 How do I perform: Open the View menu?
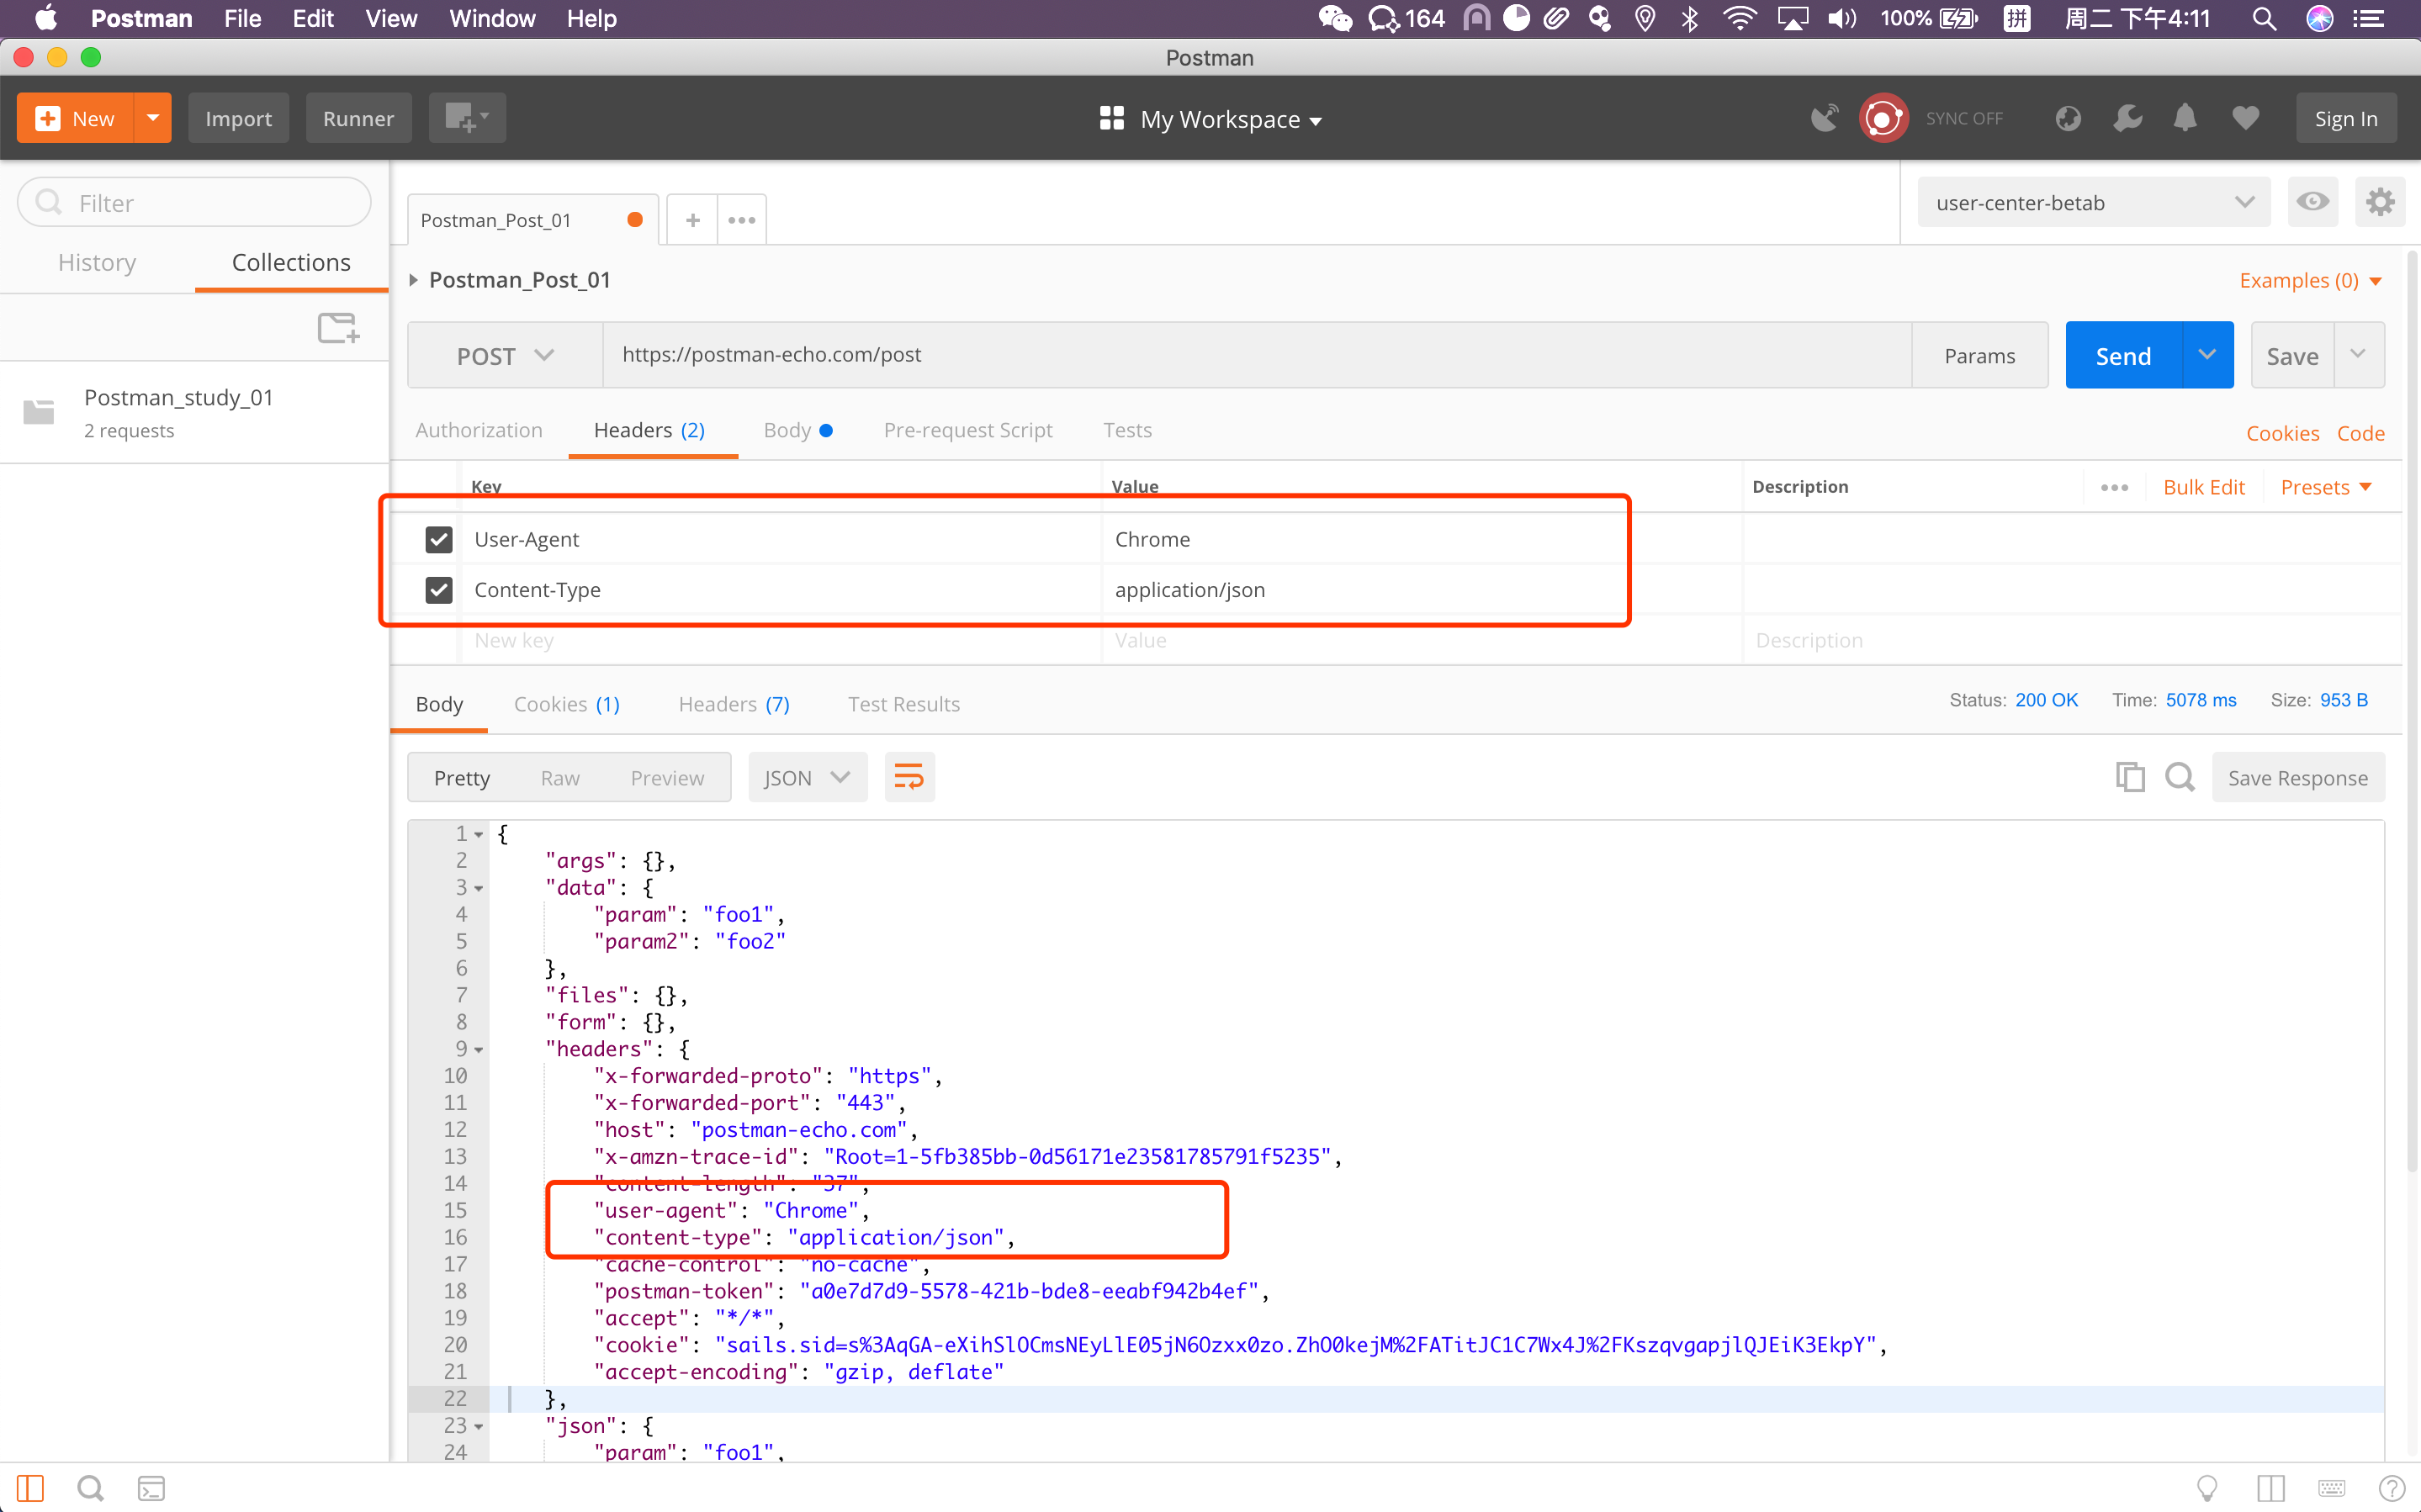391,19
